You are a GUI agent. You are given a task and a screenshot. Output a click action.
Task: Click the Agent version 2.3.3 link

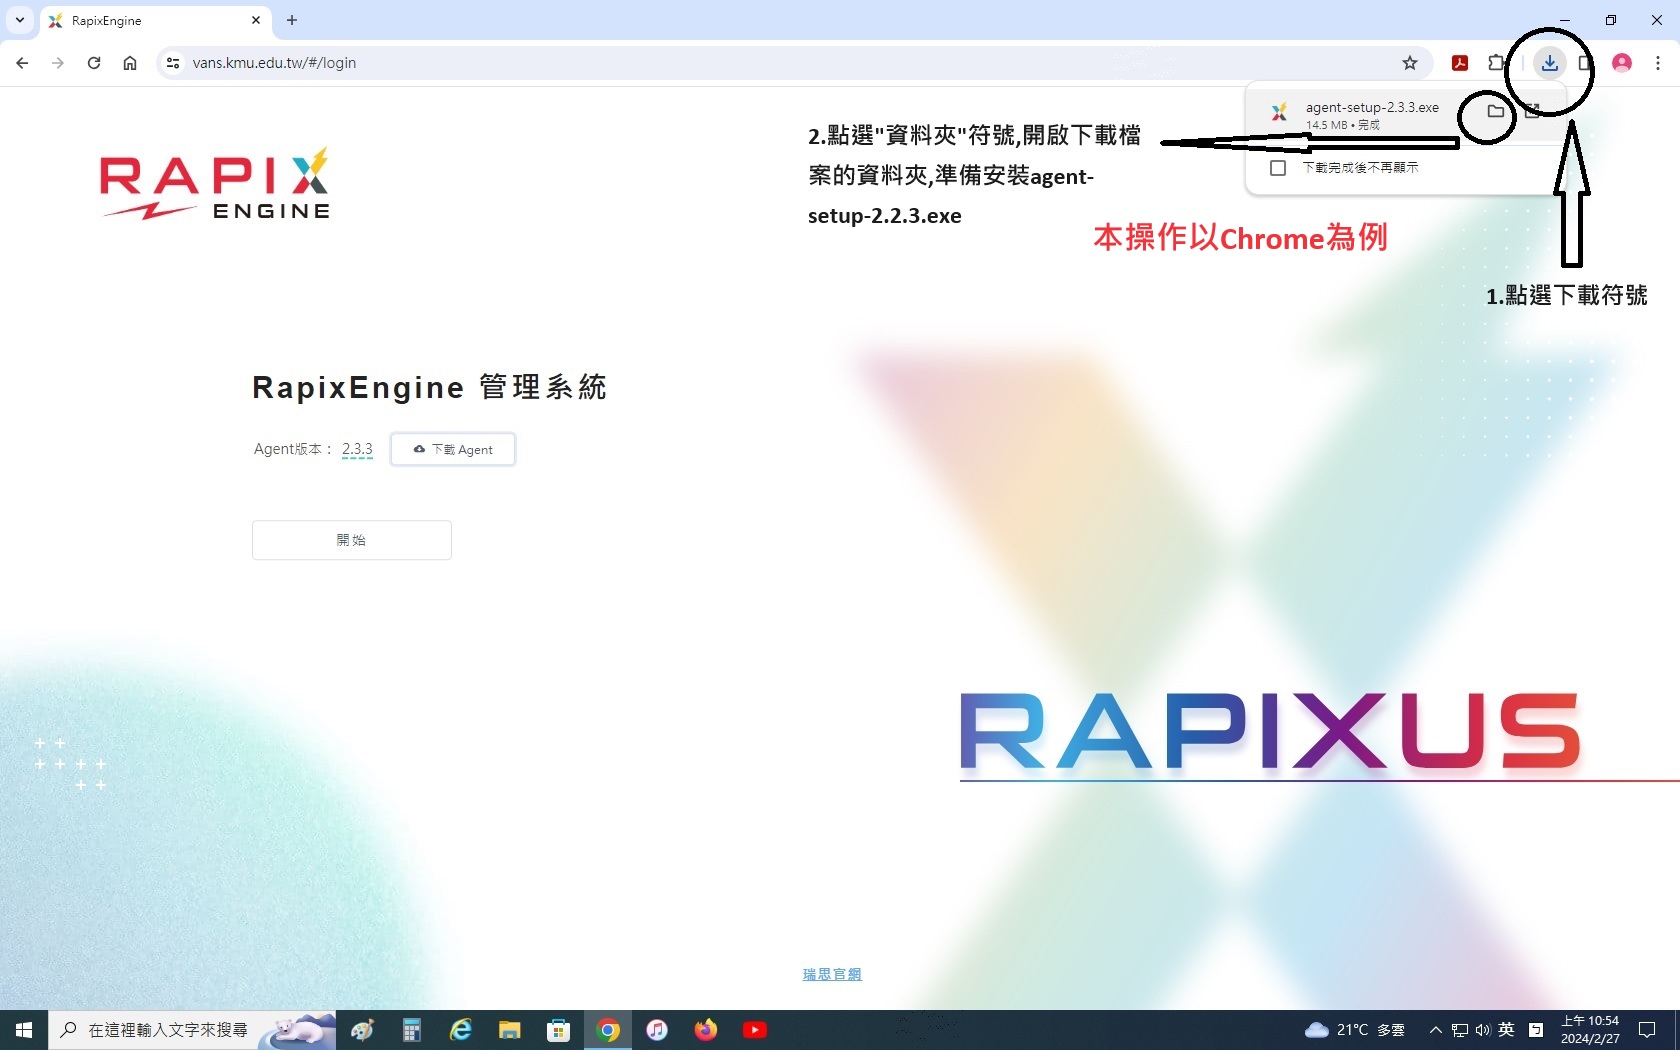[x=357, y=449]
